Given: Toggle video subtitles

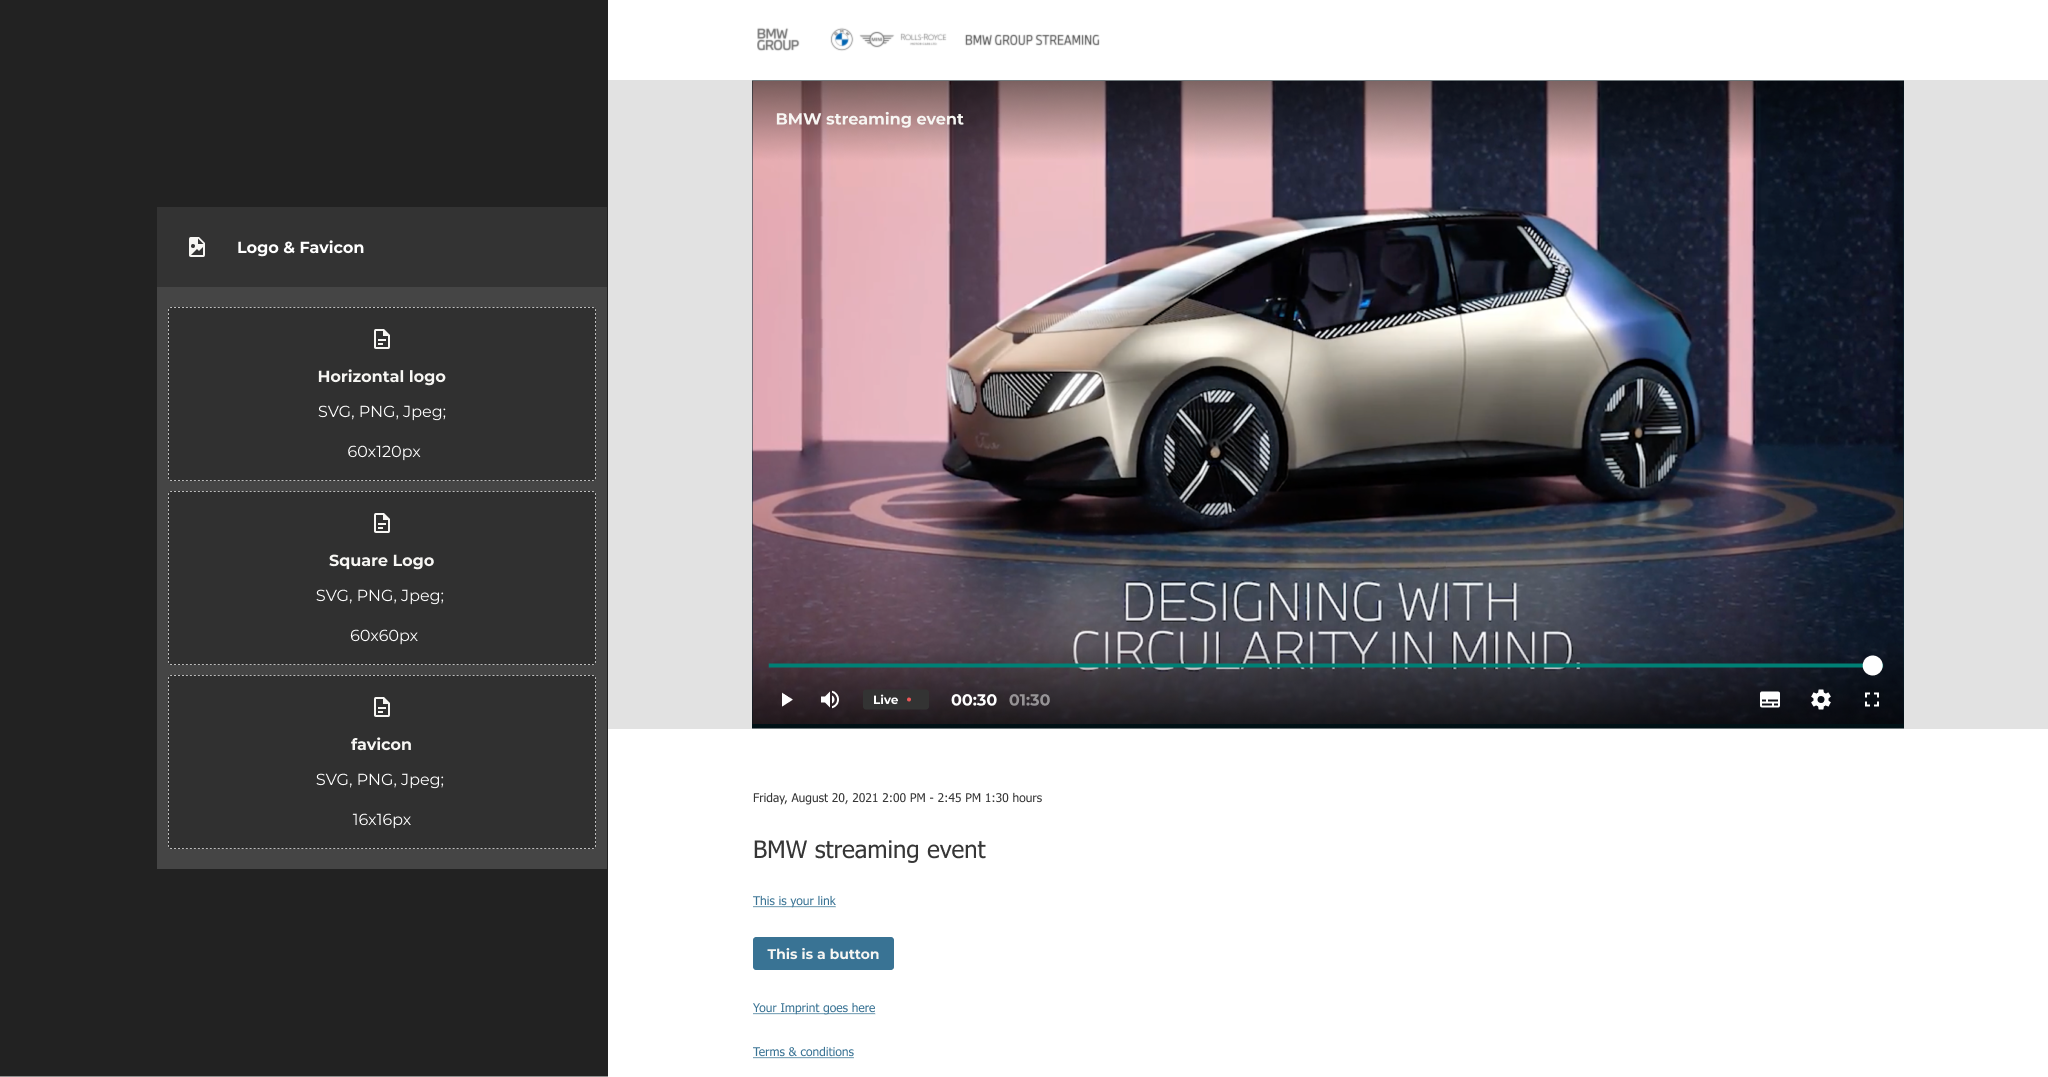Looking at the screenshot, I should 1770,700.
